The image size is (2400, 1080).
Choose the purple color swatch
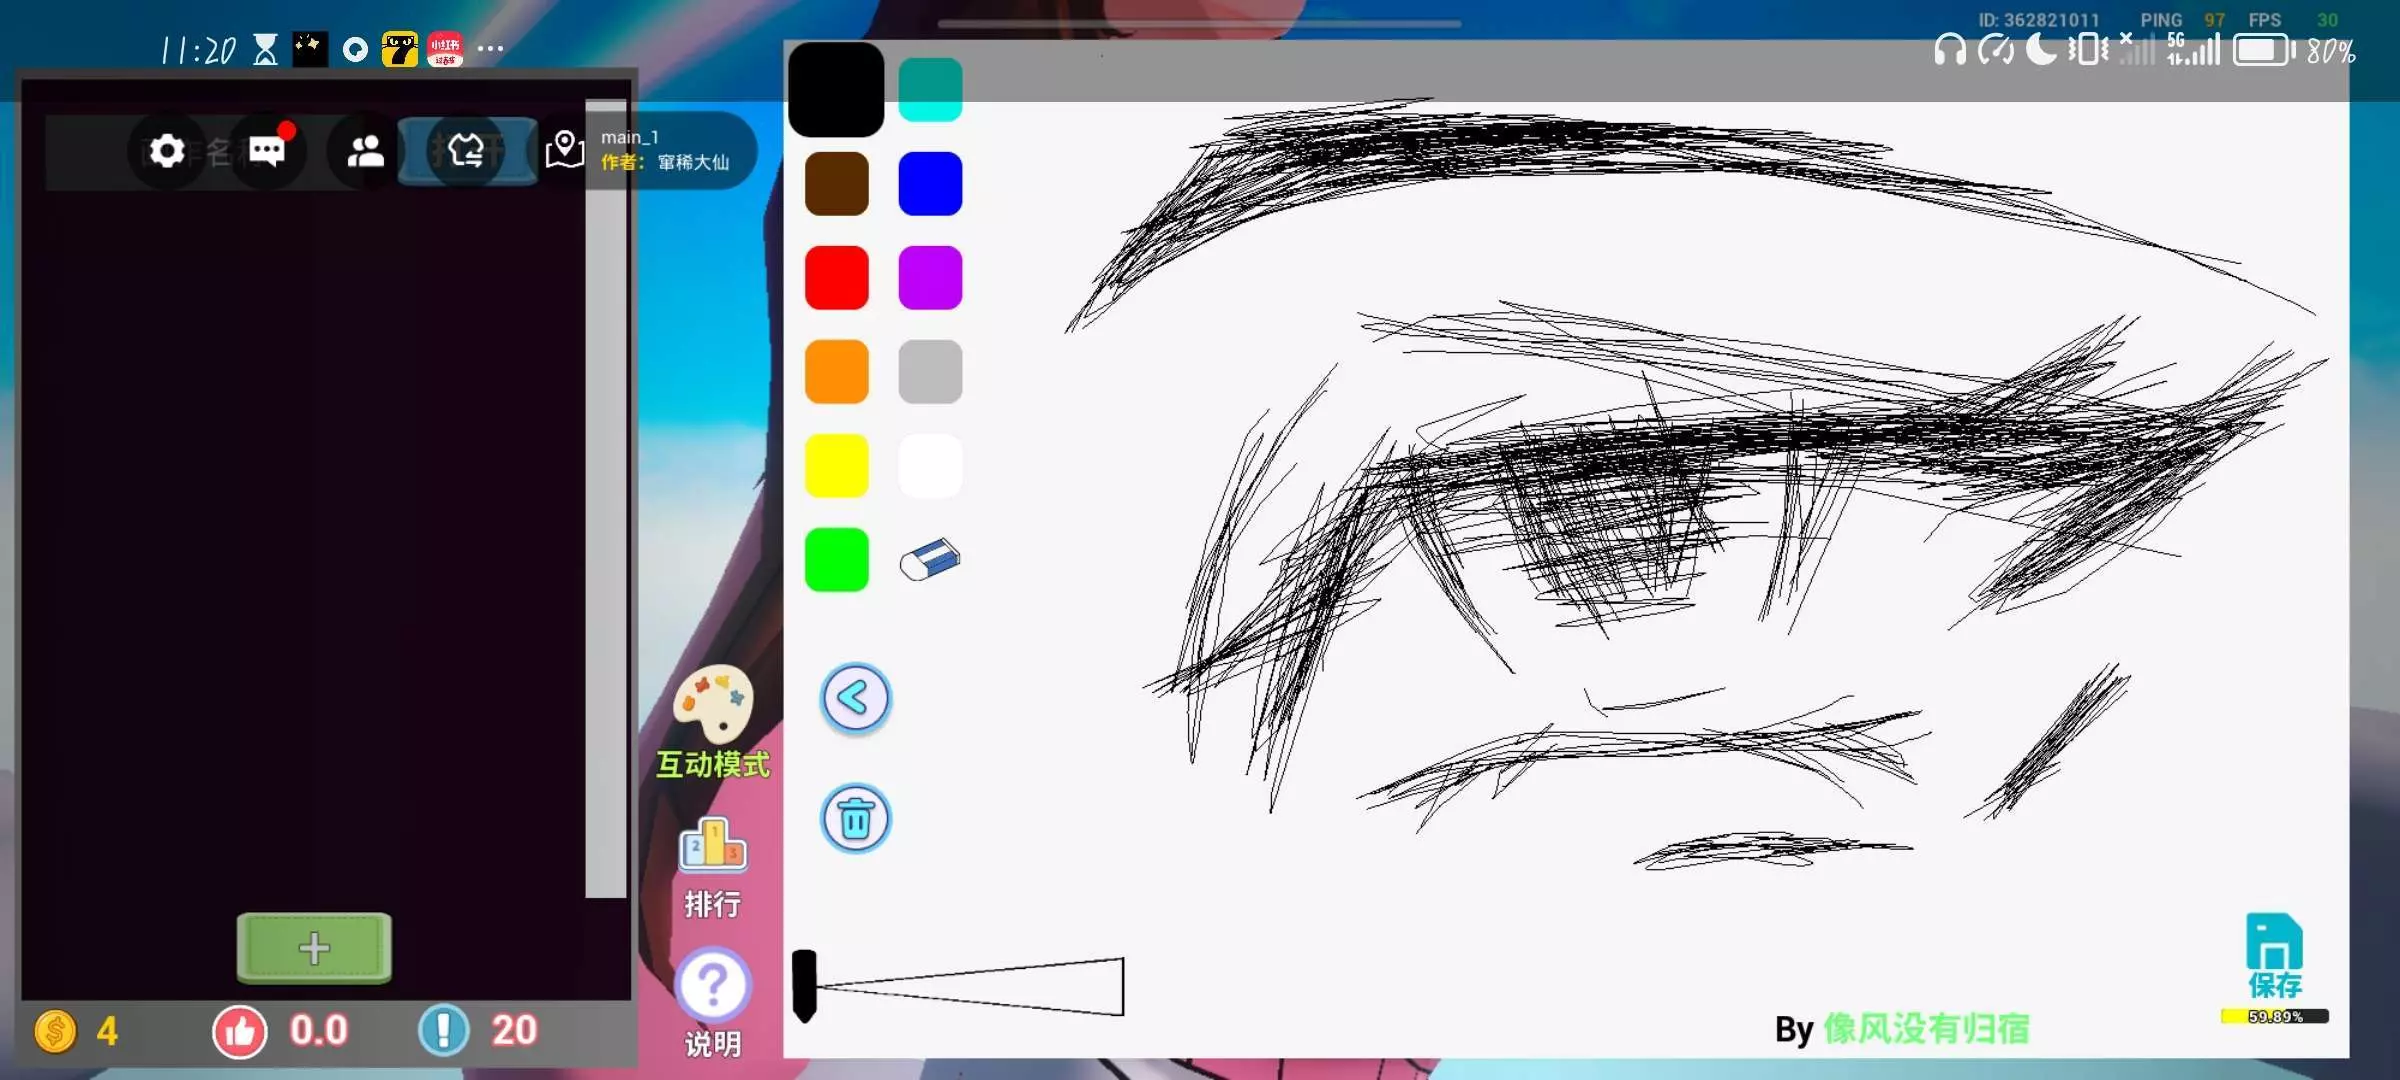[930, 278]
